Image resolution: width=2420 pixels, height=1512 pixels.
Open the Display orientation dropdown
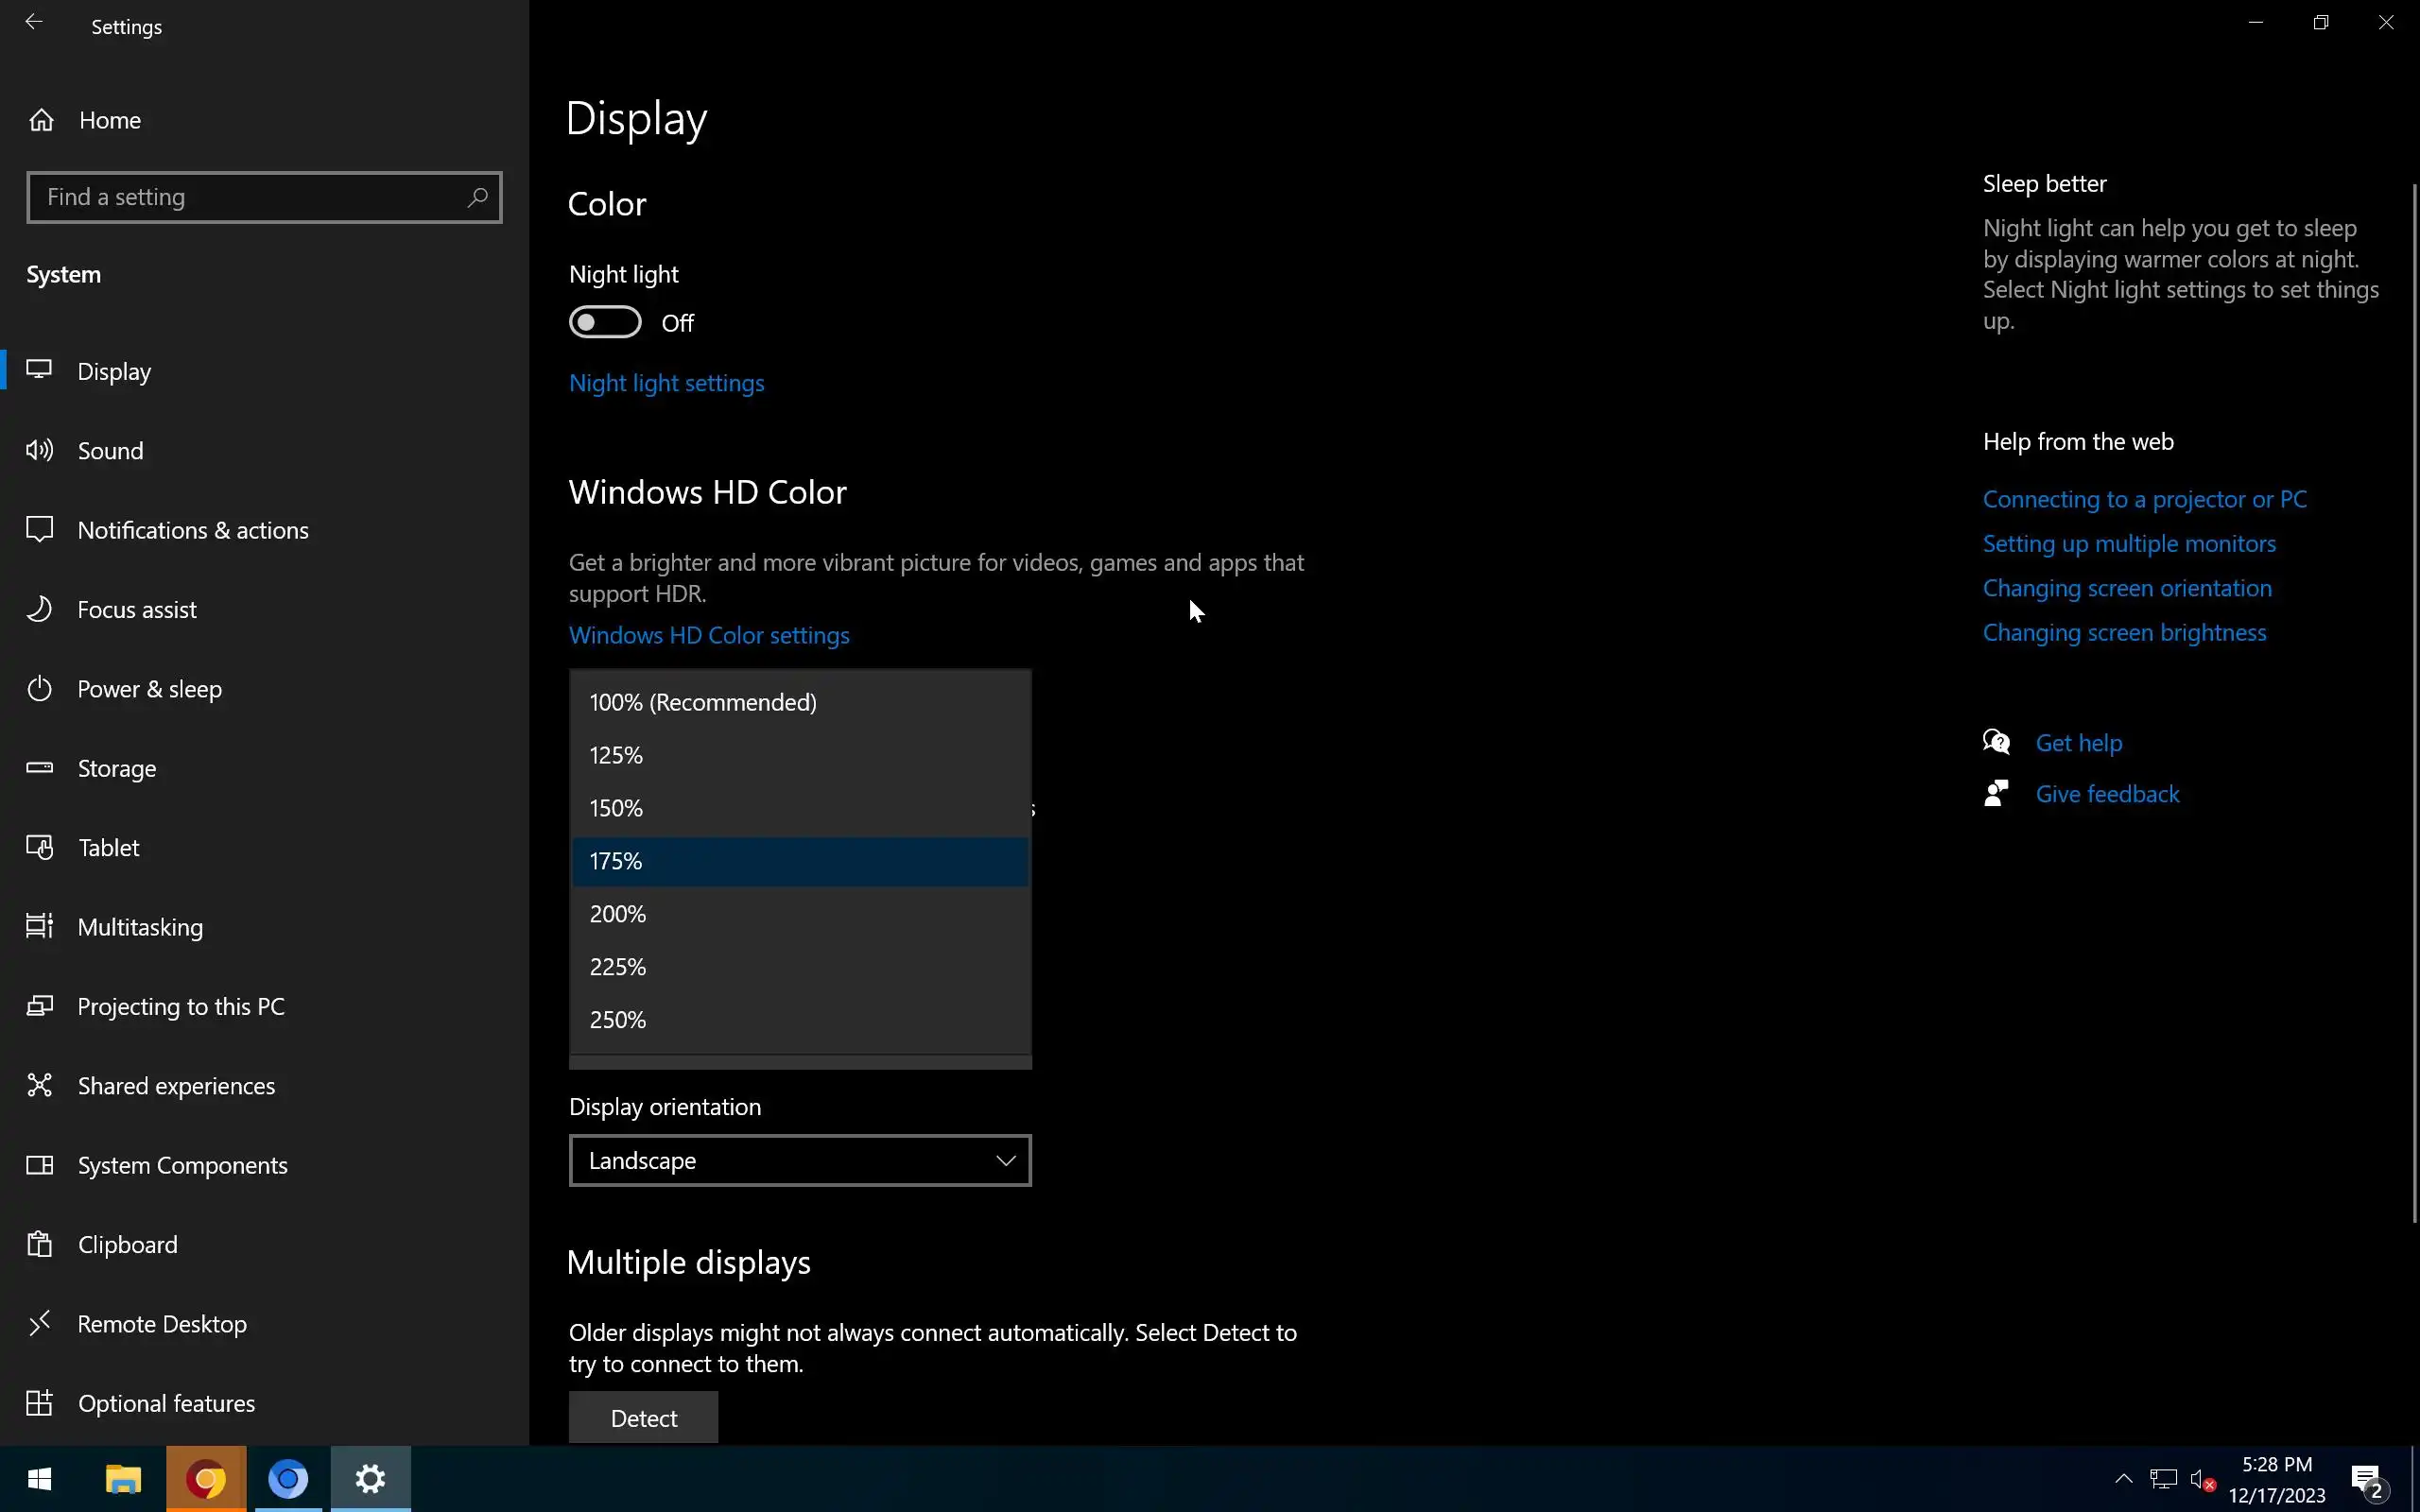[799, 1160]
